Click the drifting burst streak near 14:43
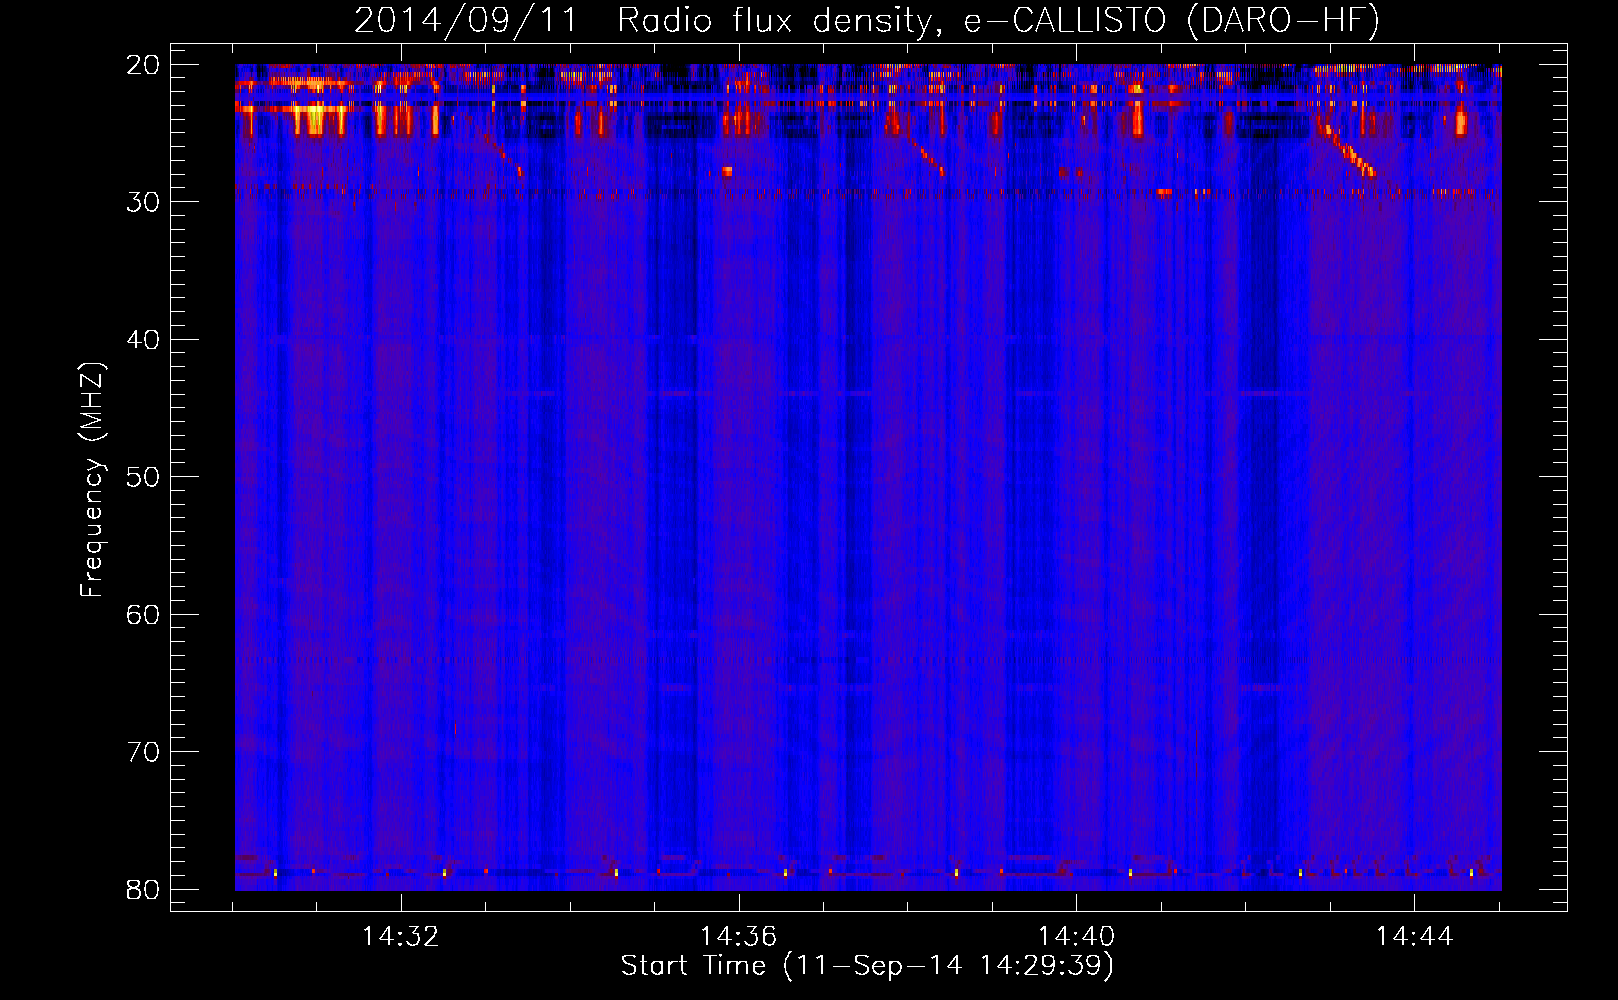 pos(1346,148)
